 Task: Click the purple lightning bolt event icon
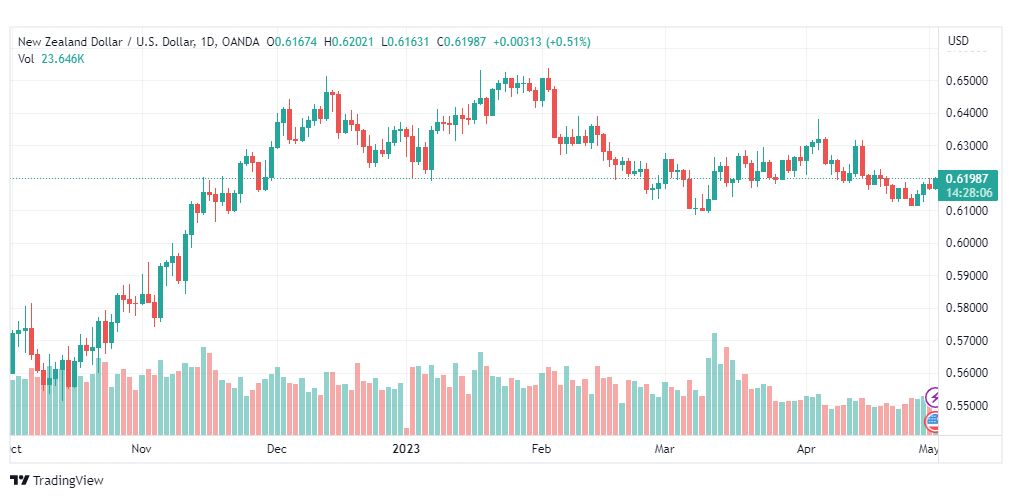point(933,397)
